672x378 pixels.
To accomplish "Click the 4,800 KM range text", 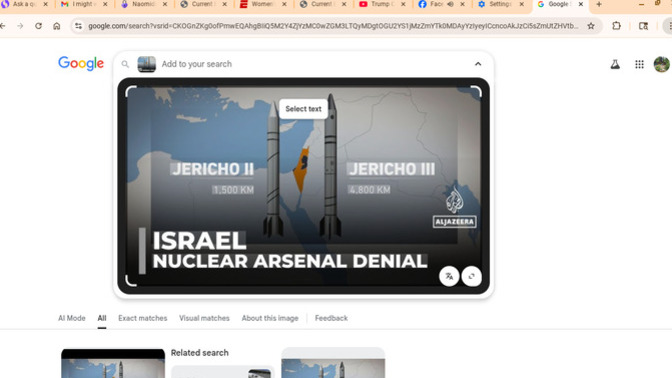I will (369, 190).
